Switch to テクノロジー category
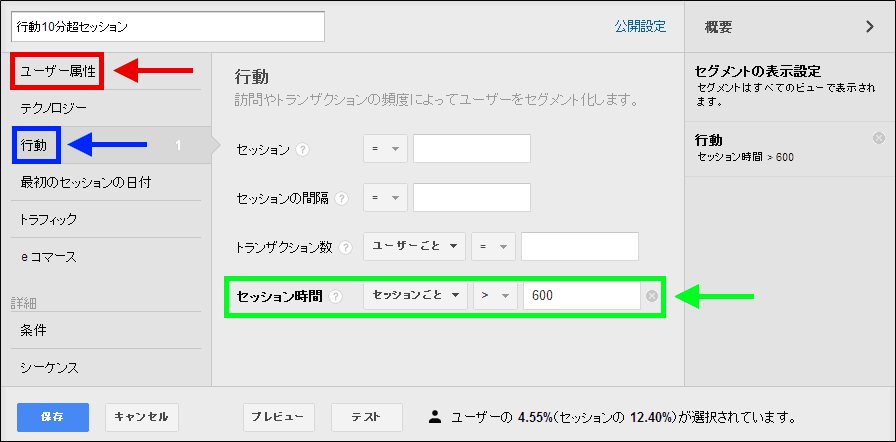This screenshot has width=896, height=442. click(54, 107)
